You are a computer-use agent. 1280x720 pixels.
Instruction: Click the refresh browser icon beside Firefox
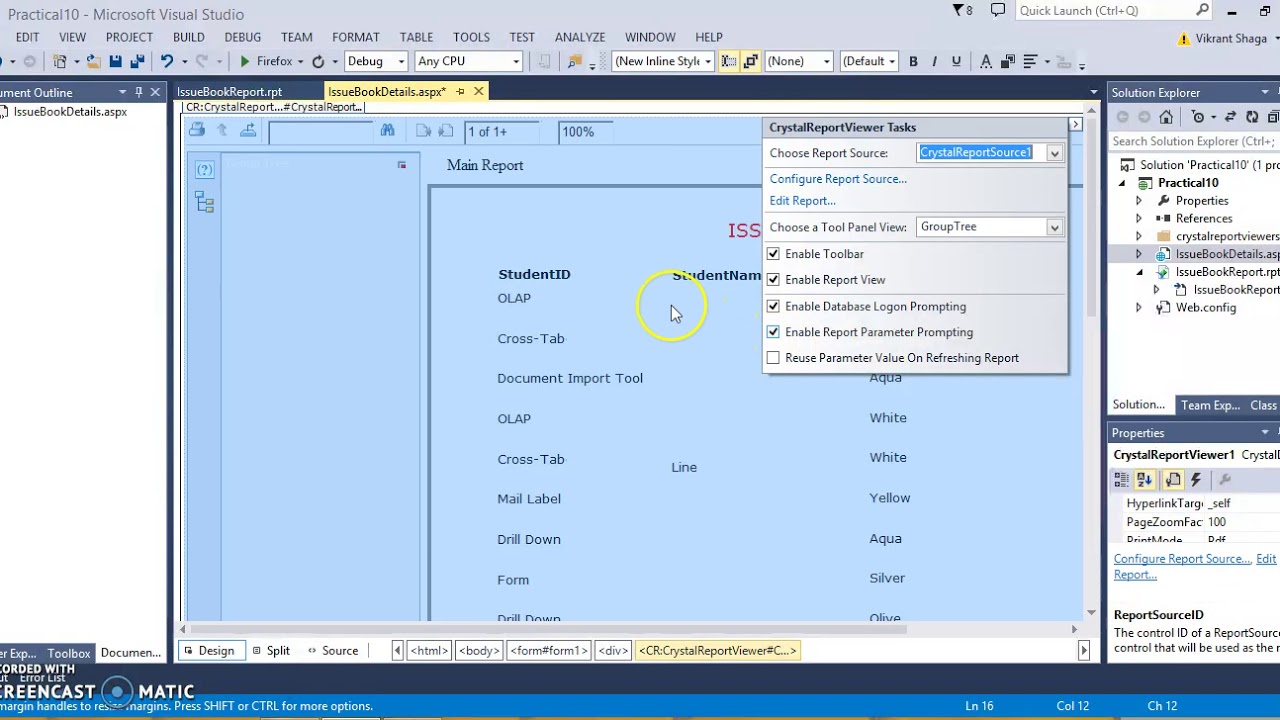click(x=318, y=62)
